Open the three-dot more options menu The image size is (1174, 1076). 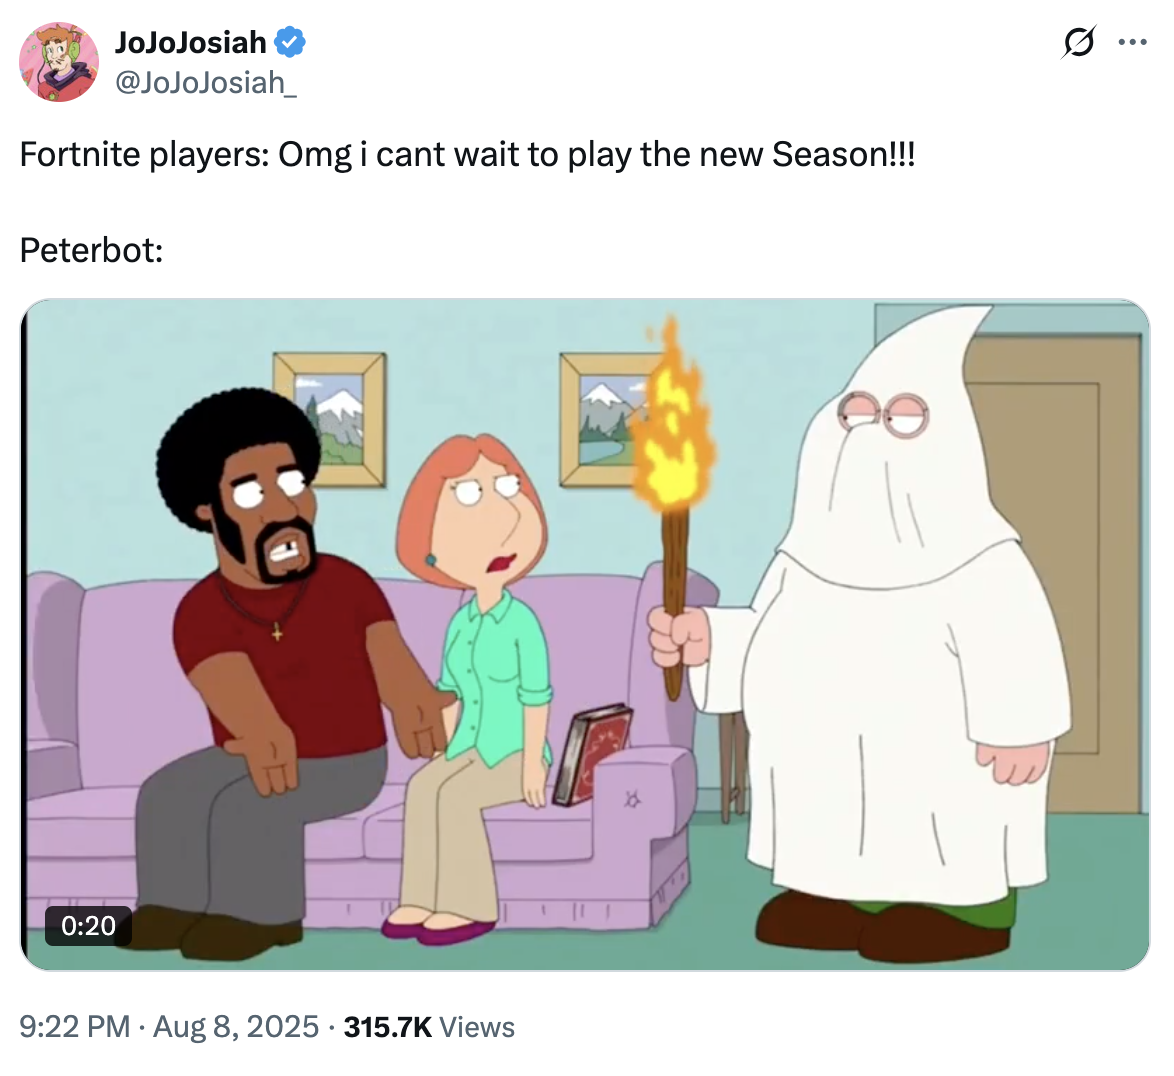pos(1132,42)
